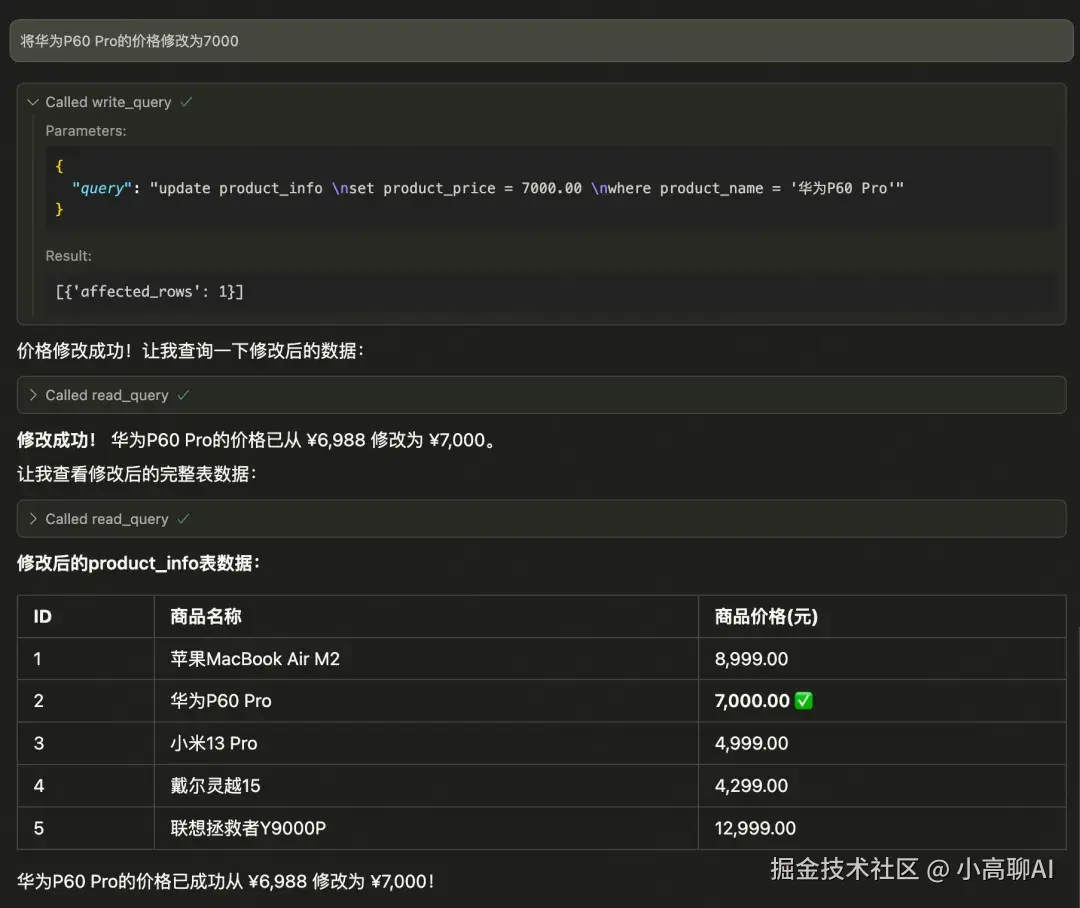The height and width of the screenshot is (908, 1080).
Task: Click the 'Result:' label
Action: [68, 256]
